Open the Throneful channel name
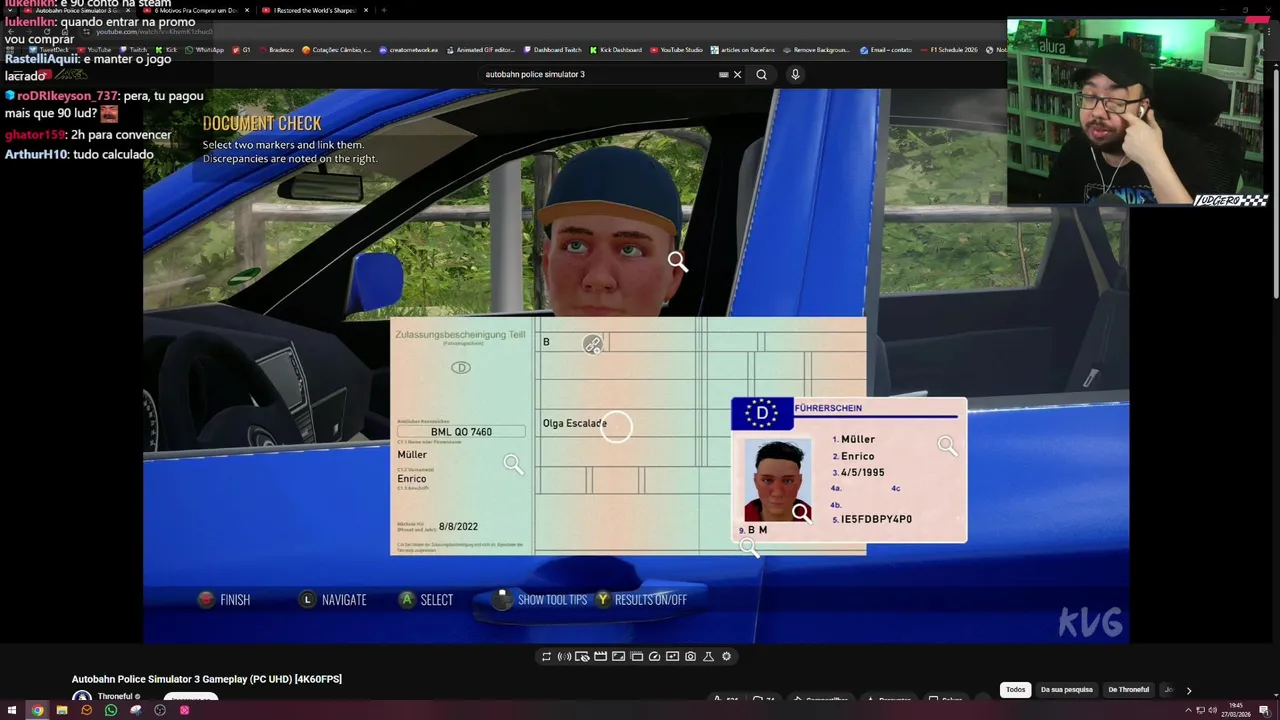1280x720 pixels. (x=116, y=696)
